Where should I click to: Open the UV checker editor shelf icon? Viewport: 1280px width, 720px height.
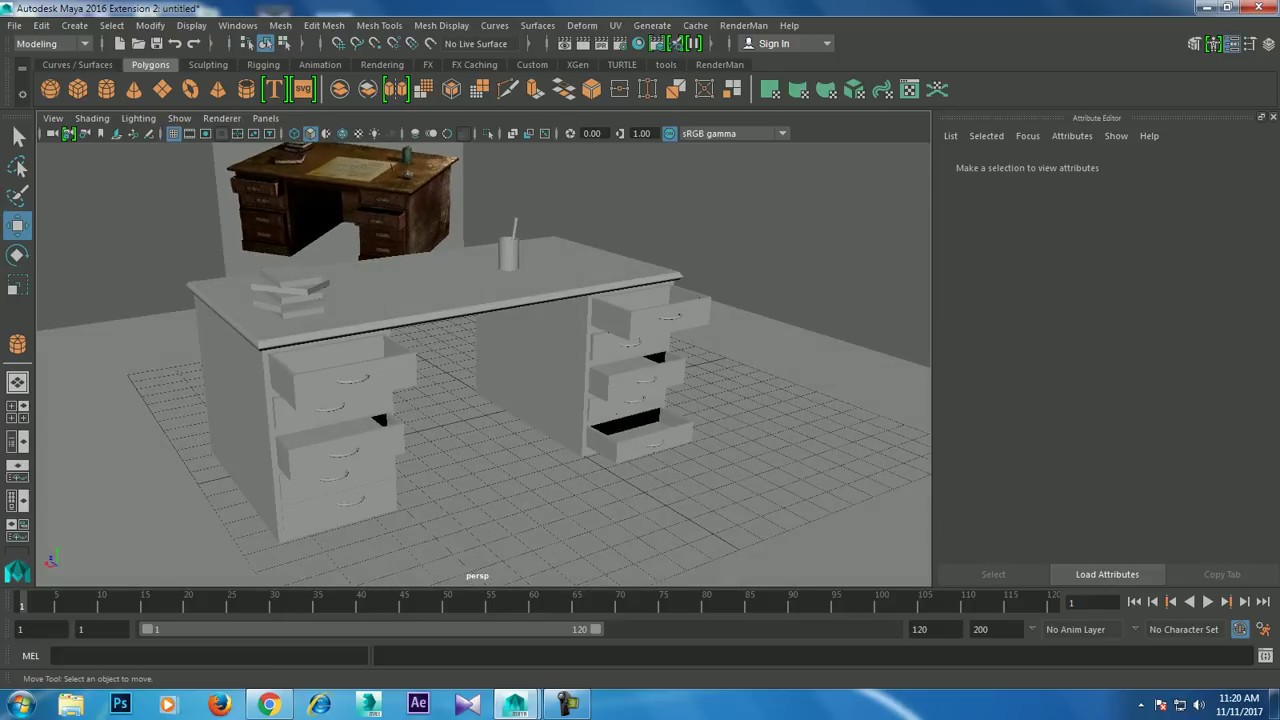(910, 90)
